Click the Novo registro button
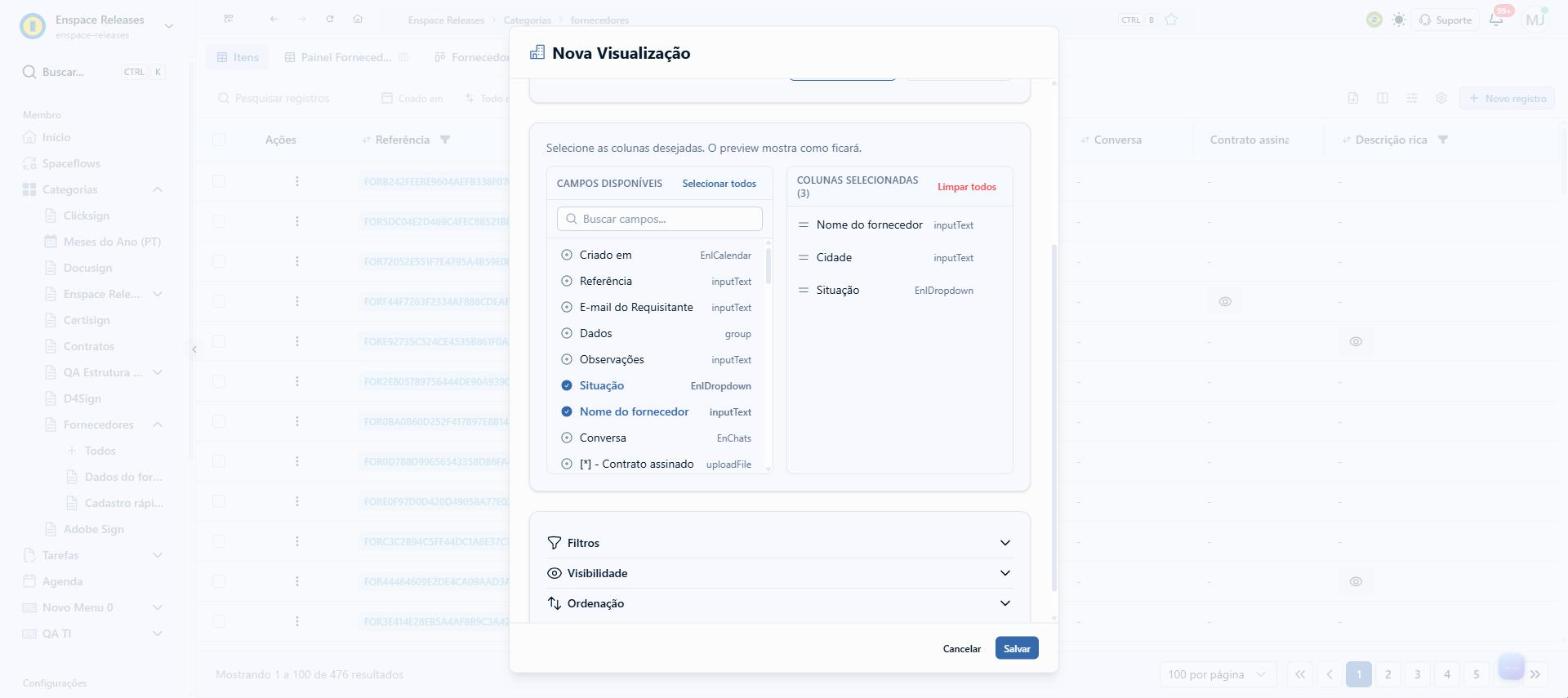 pyautogui.click(x=1507, y=98)
